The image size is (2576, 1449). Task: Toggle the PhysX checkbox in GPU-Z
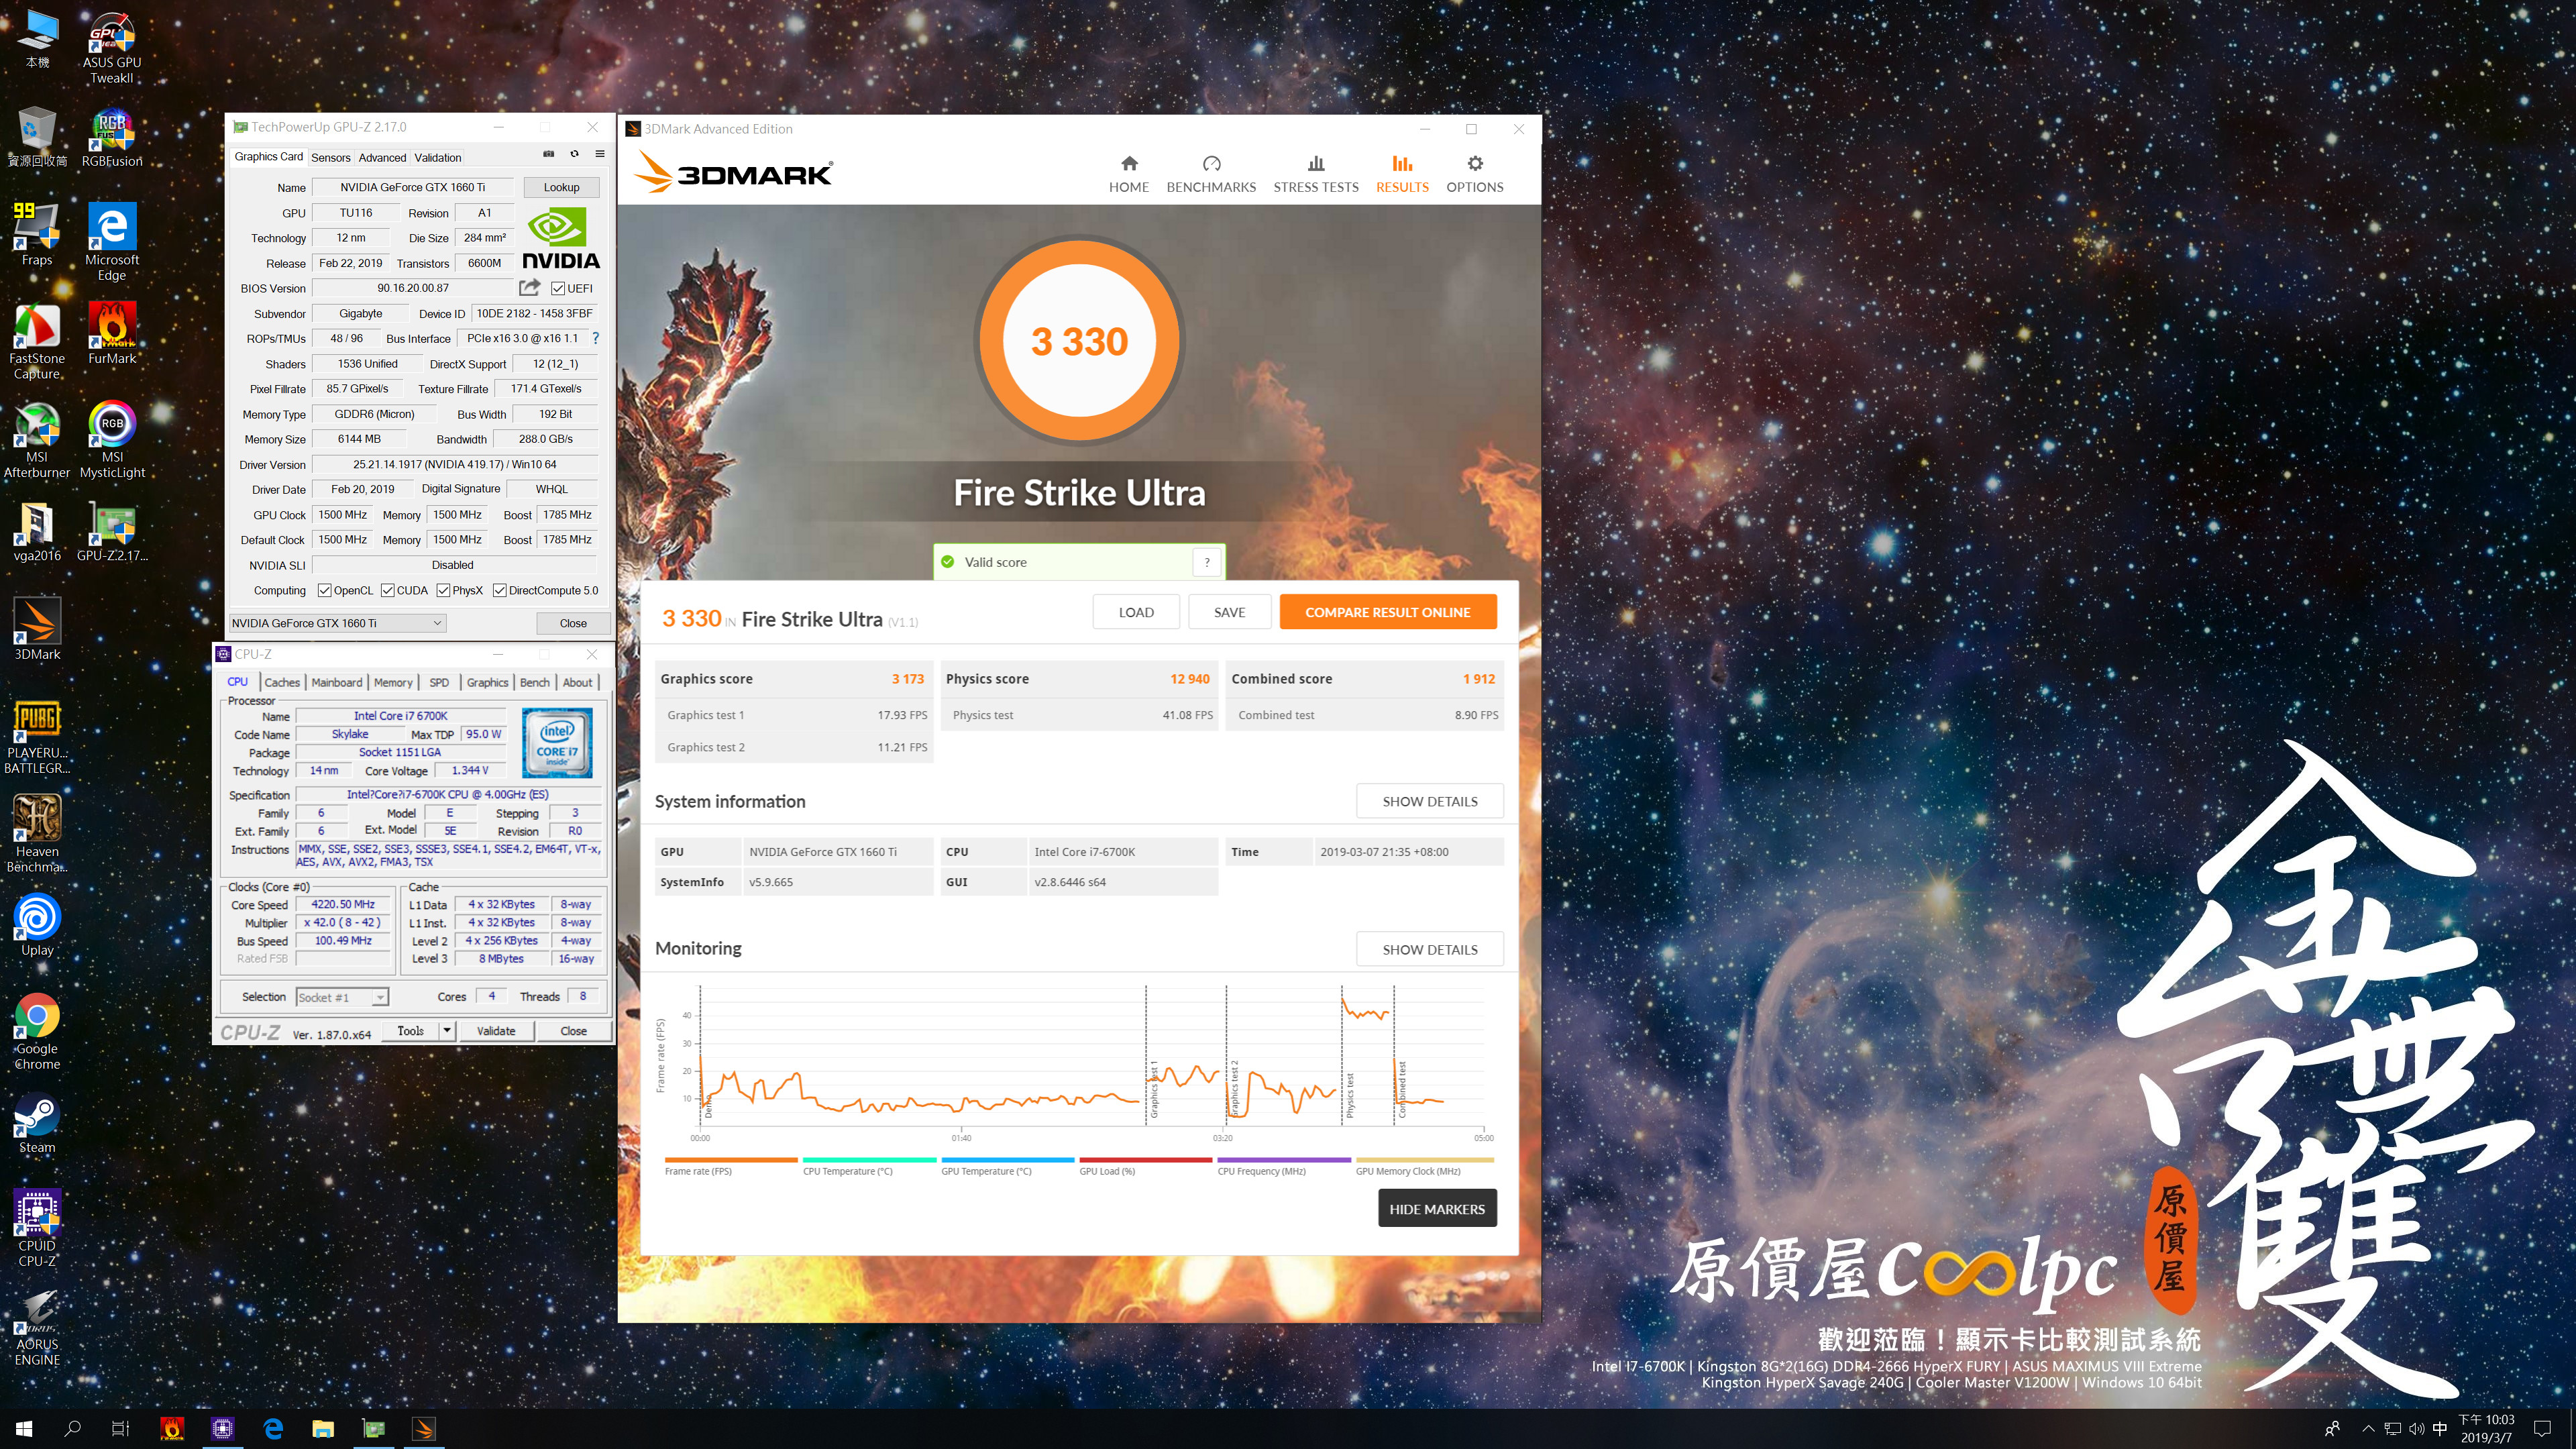coord(443,591)
